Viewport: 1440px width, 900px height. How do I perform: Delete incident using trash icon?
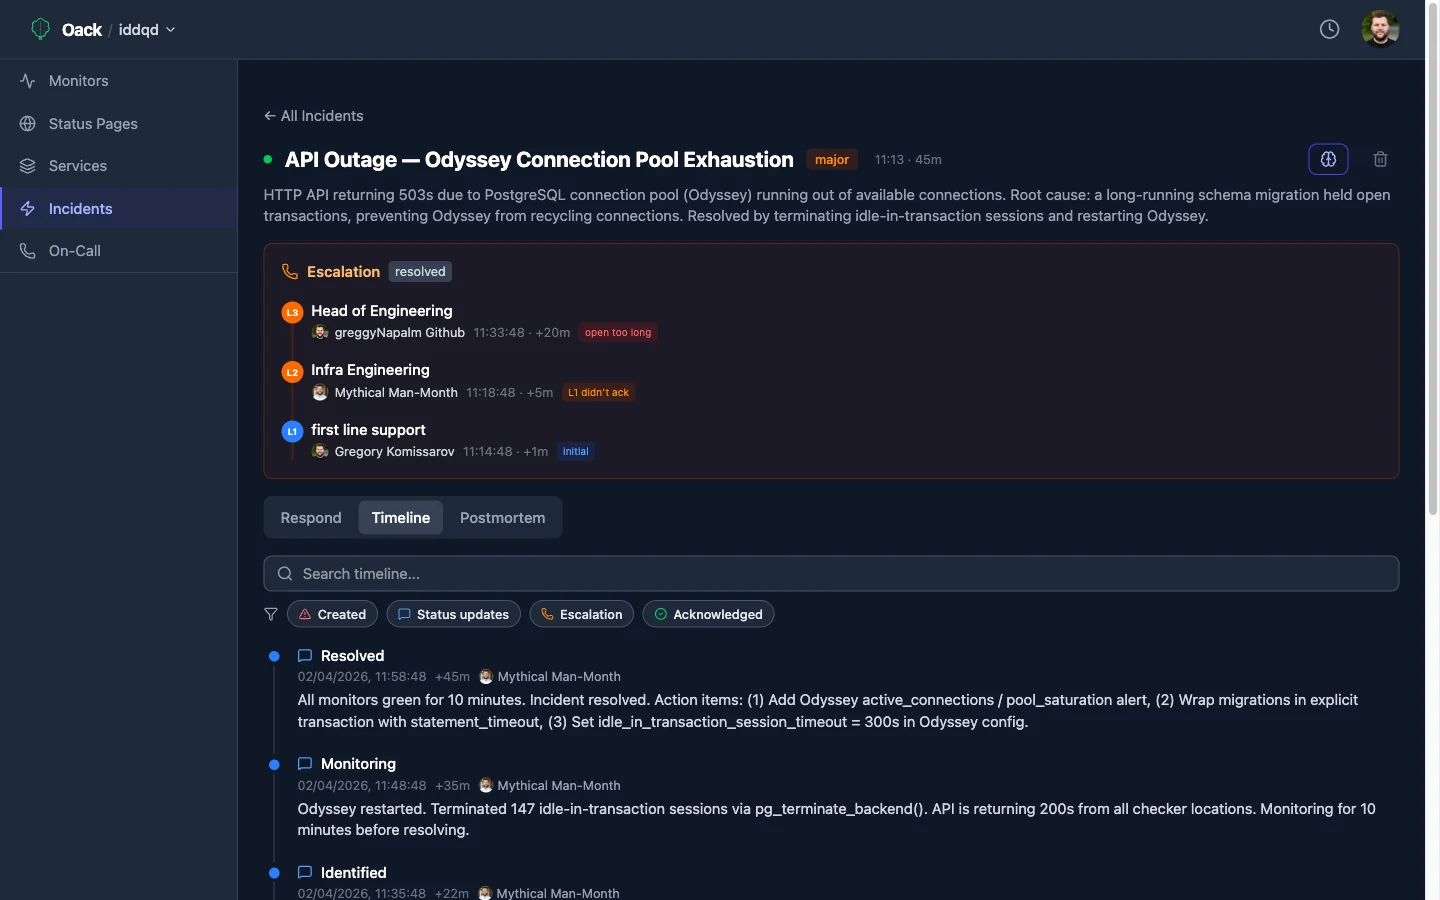[1380, 159]
